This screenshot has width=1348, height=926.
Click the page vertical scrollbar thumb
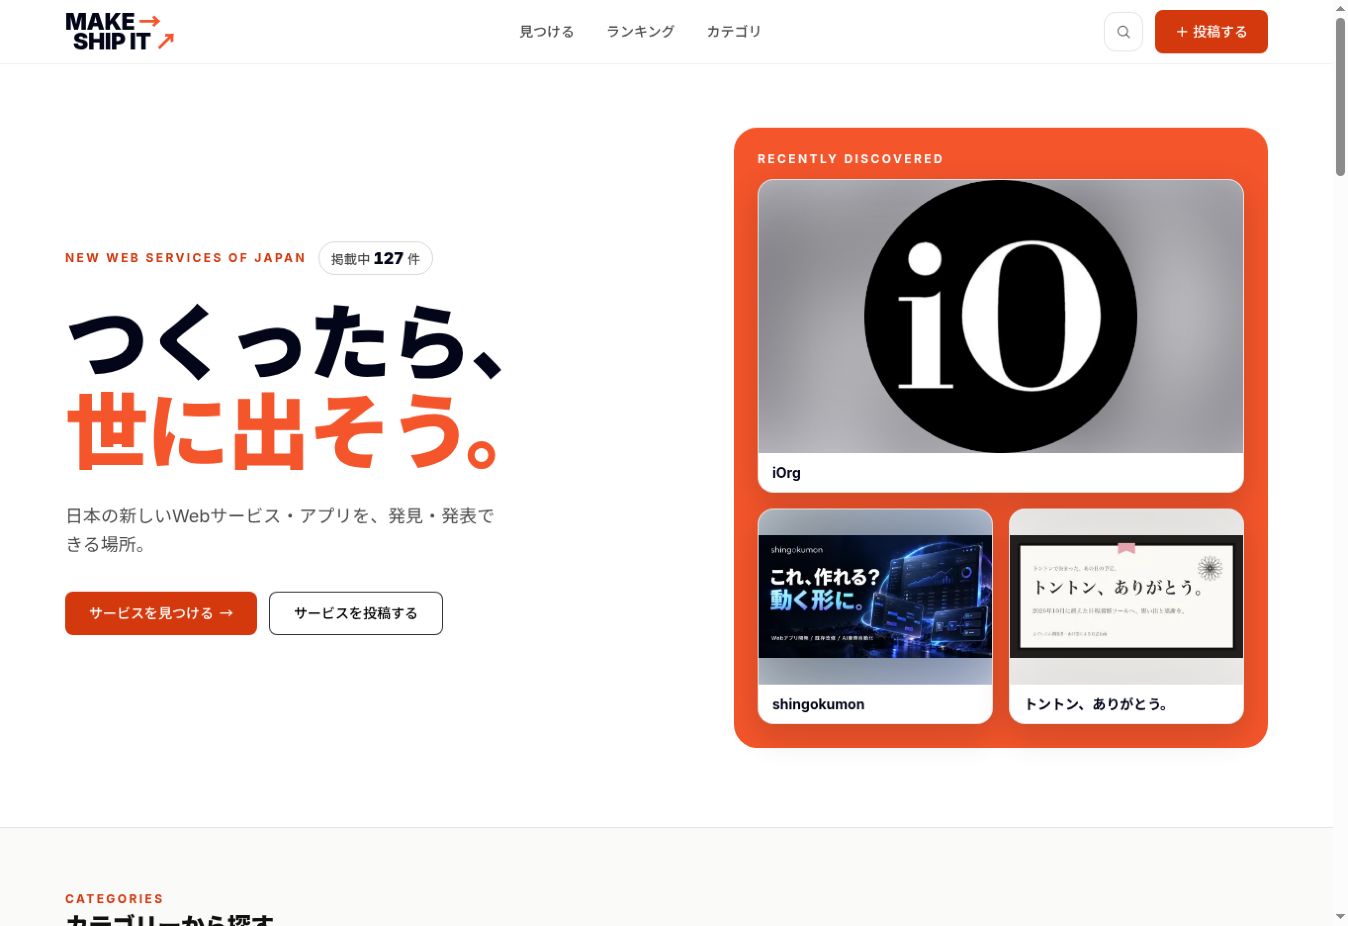tap(1340, 97)
